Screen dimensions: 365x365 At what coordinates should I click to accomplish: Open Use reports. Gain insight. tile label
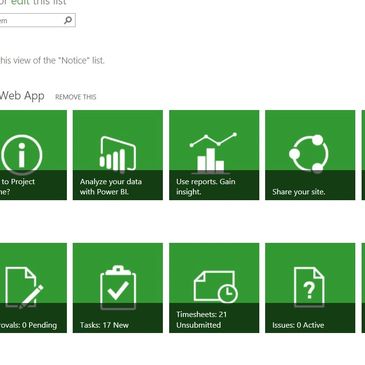pos(206,187)
